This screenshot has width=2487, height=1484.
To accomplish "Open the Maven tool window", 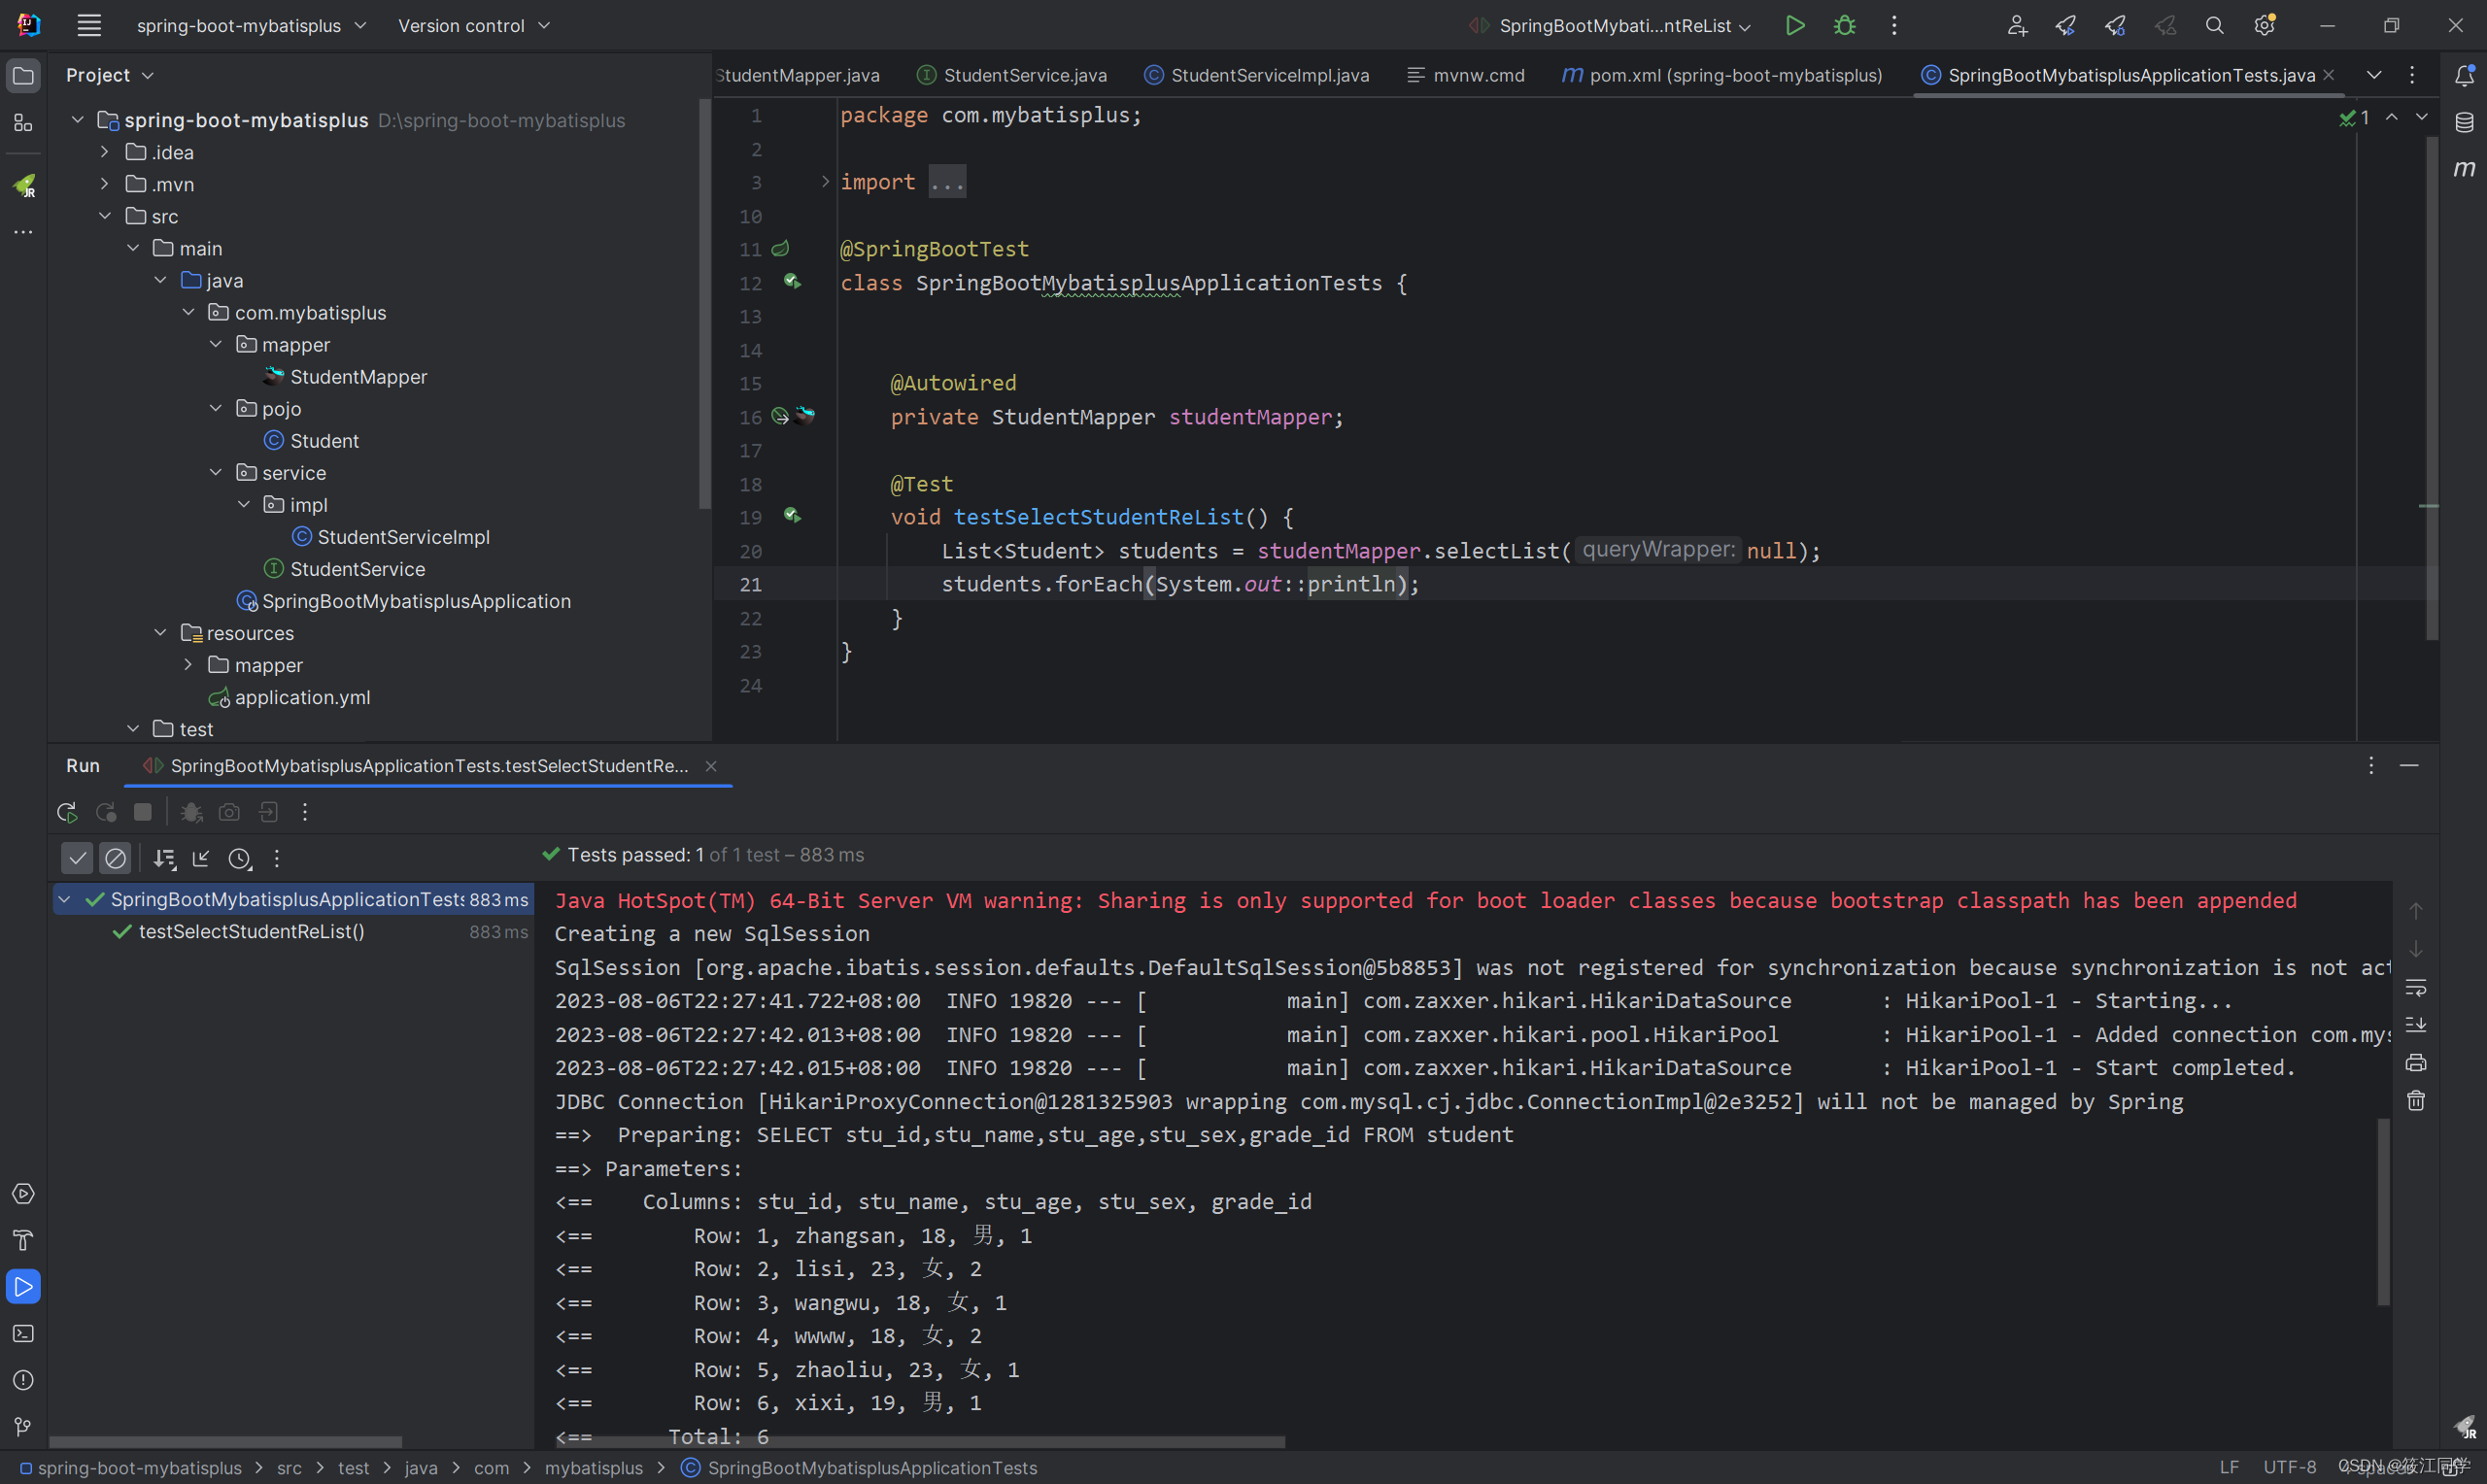I will [x=2464, y=168].
